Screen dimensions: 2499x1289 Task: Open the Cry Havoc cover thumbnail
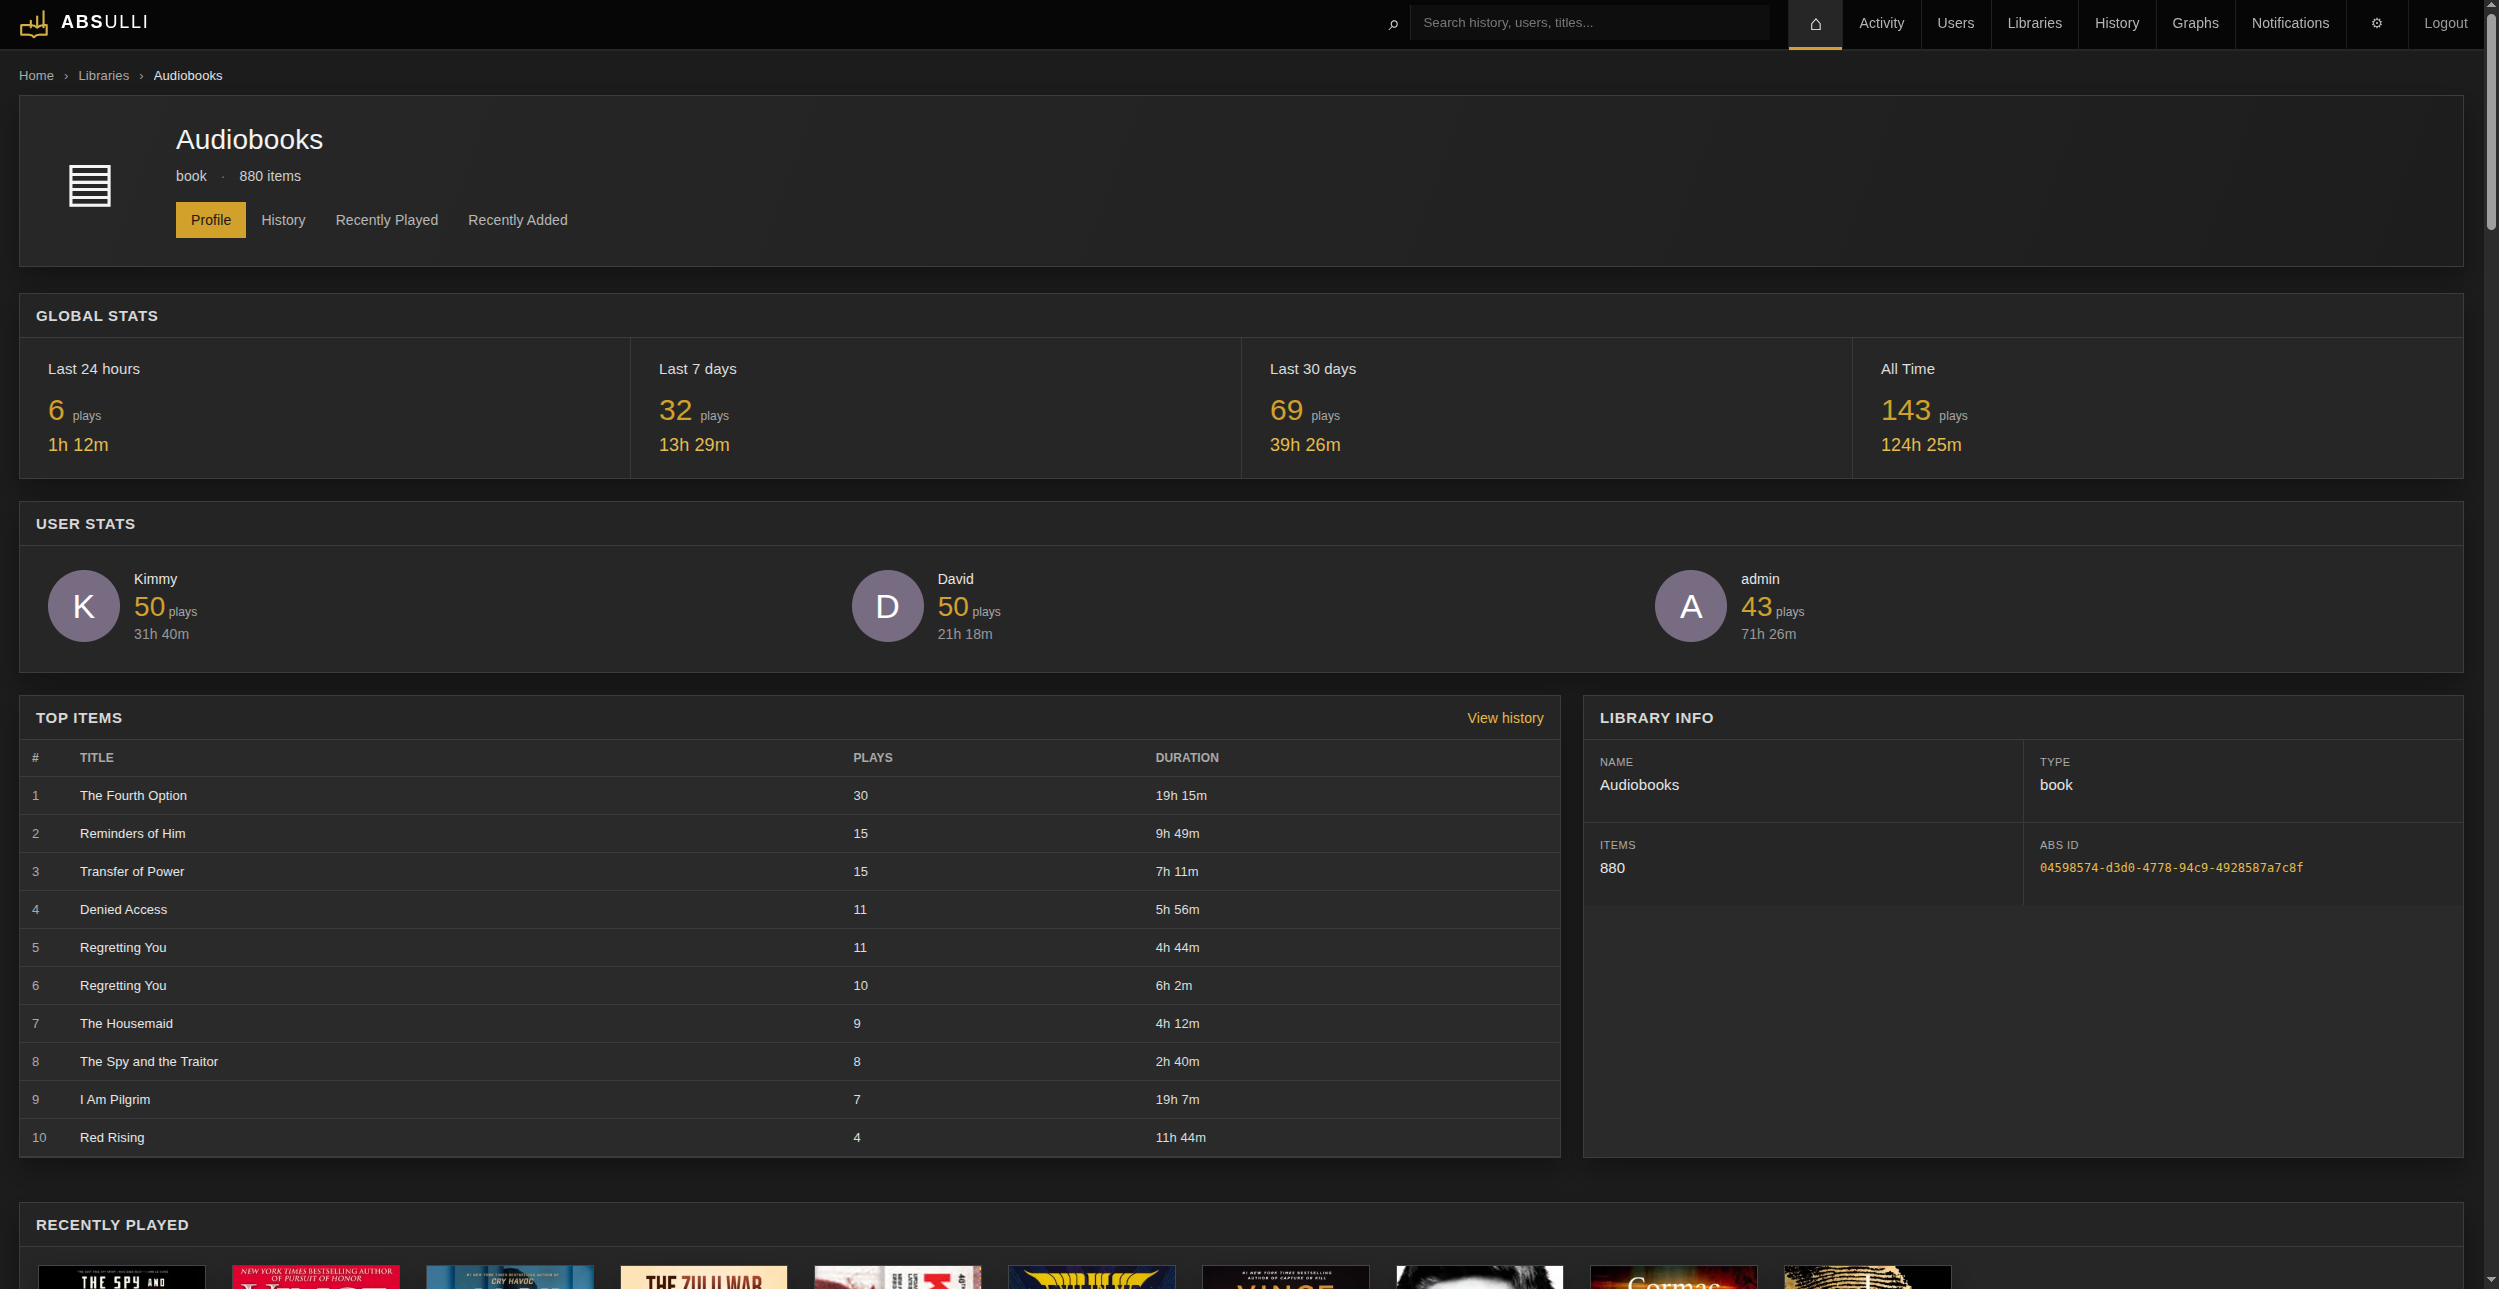[510, 1277]
